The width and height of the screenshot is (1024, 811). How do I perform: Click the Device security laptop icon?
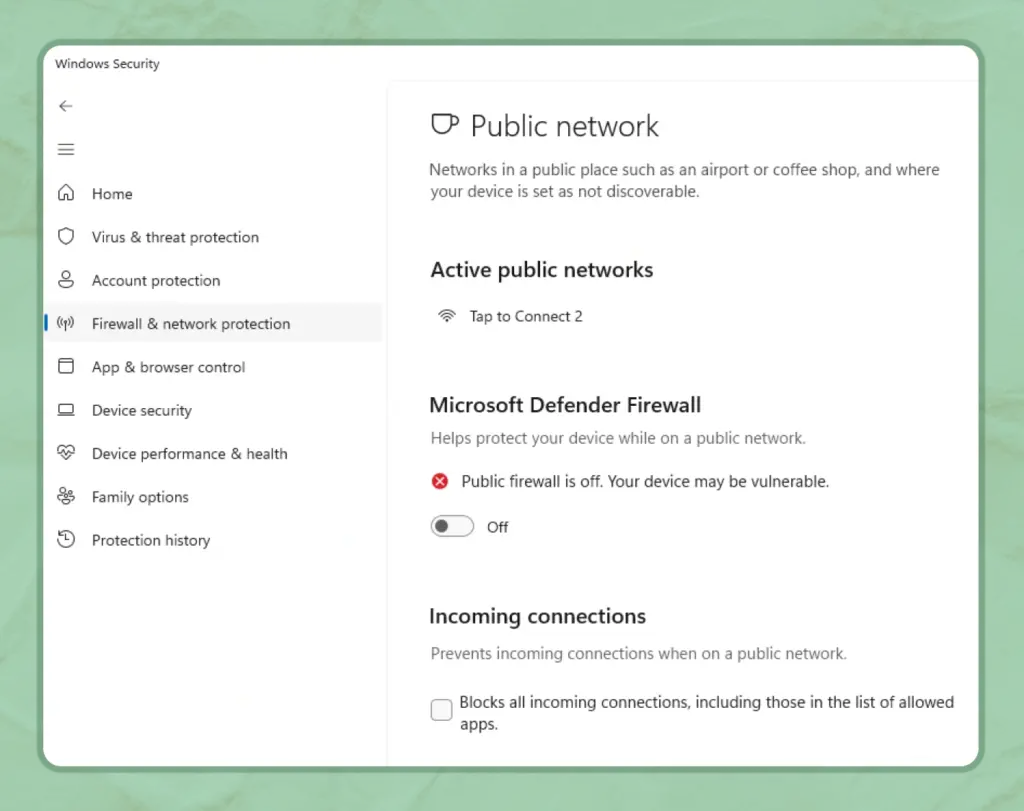point(66,409)
